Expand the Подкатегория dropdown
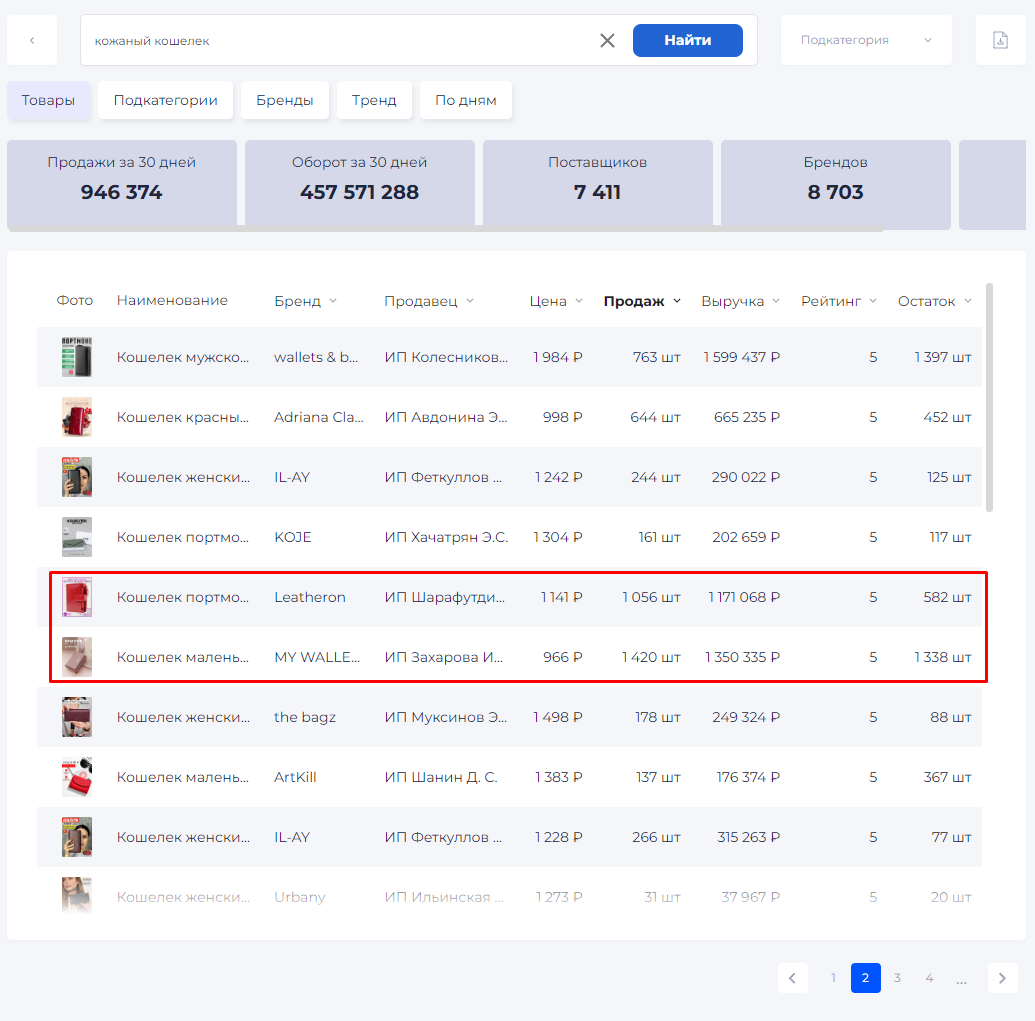1035x1021 pixels. tap(866, 41)
